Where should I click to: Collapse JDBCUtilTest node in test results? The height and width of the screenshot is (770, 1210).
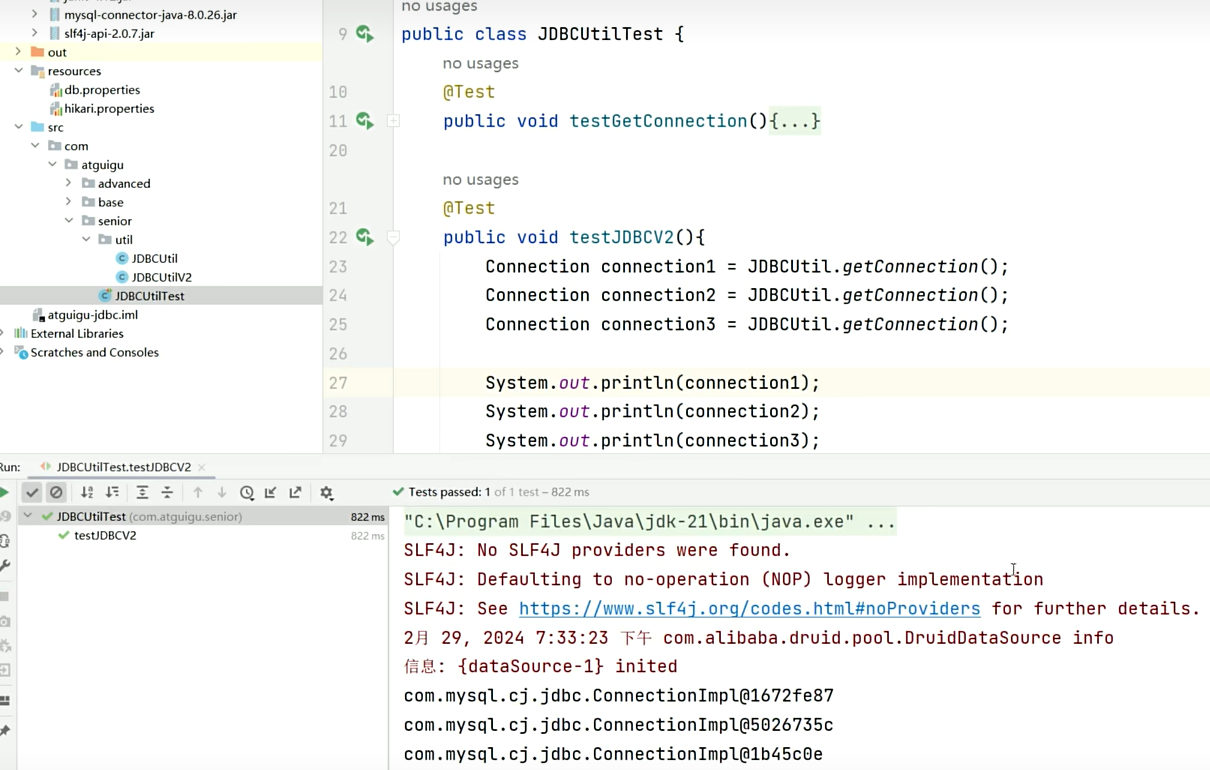point(28,517)
